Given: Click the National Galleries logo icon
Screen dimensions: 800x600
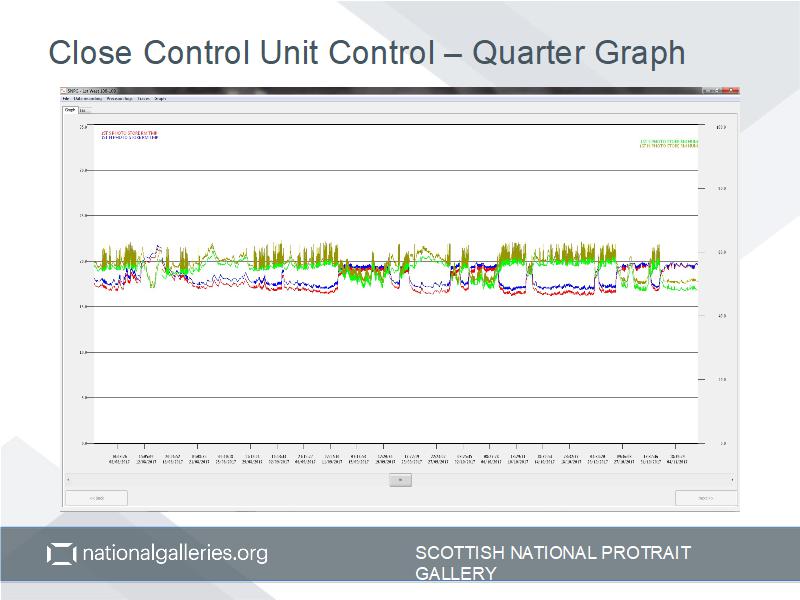Looking at the screenshot, I should tap(61, 554).
